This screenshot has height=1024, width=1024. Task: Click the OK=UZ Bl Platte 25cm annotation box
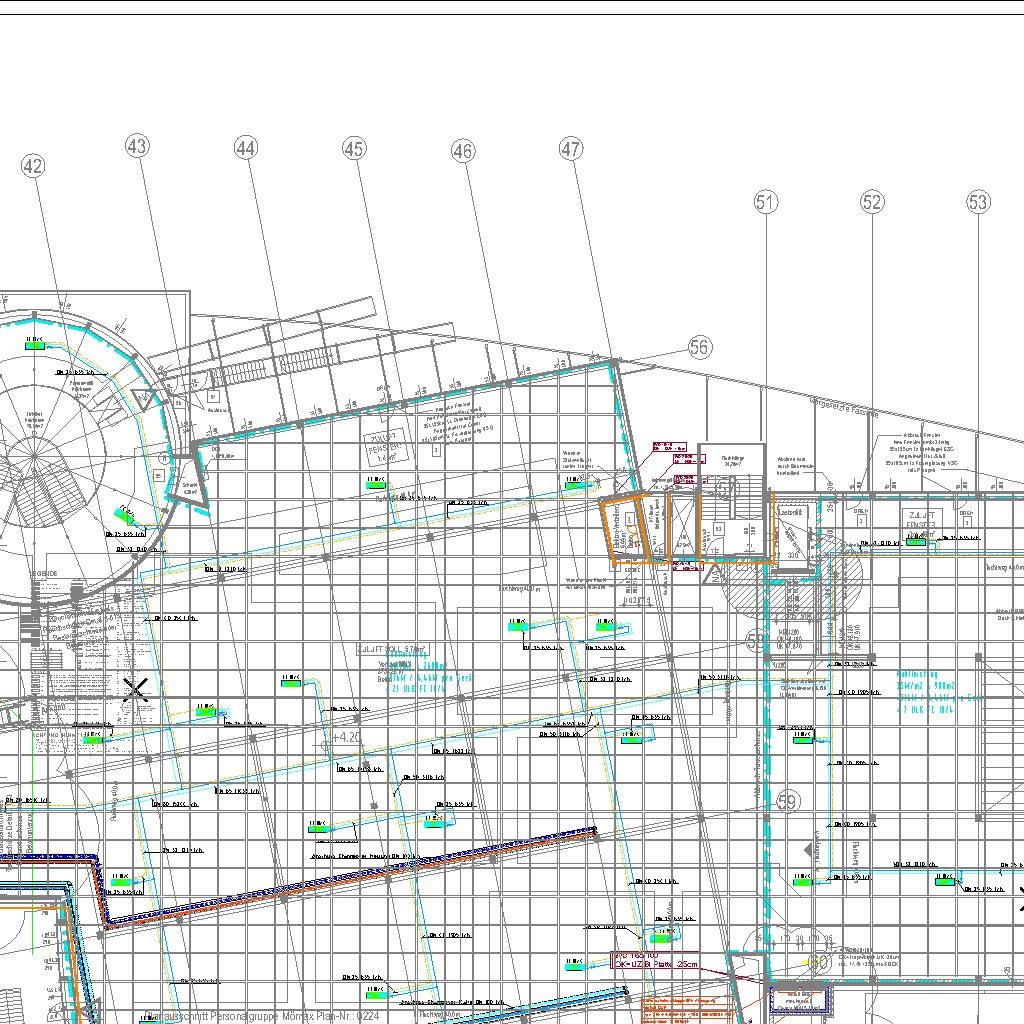pos(655,961)
